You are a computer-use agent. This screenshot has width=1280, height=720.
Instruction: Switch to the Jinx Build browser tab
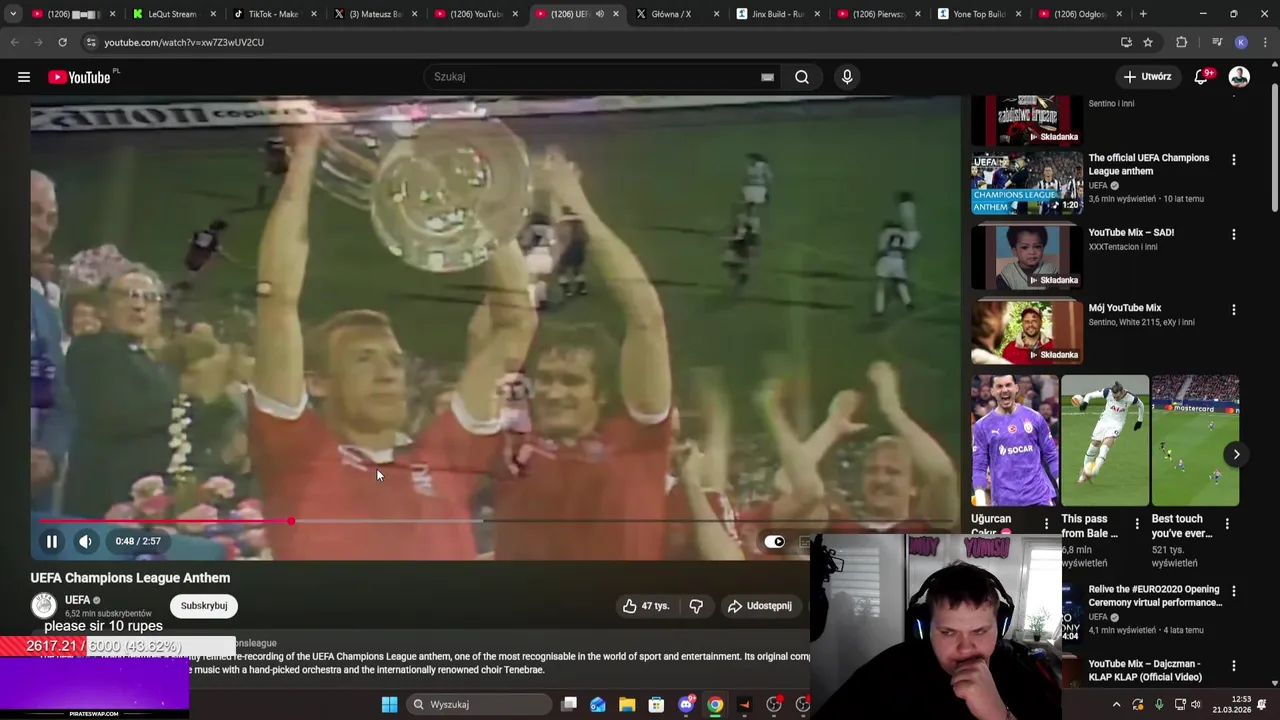coord(776,14)
